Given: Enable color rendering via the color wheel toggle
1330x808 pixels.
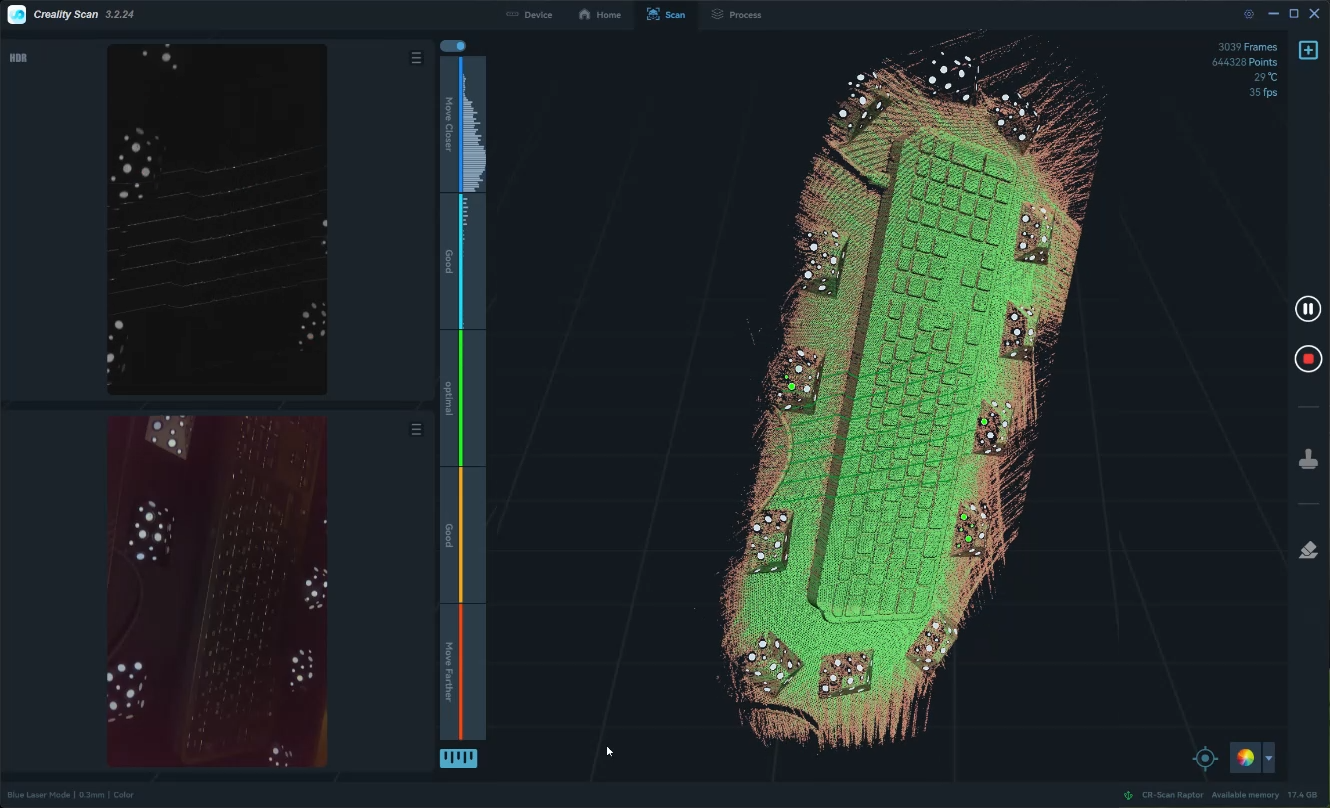Looking at the screenshot, I should (x=1243, y=758).
